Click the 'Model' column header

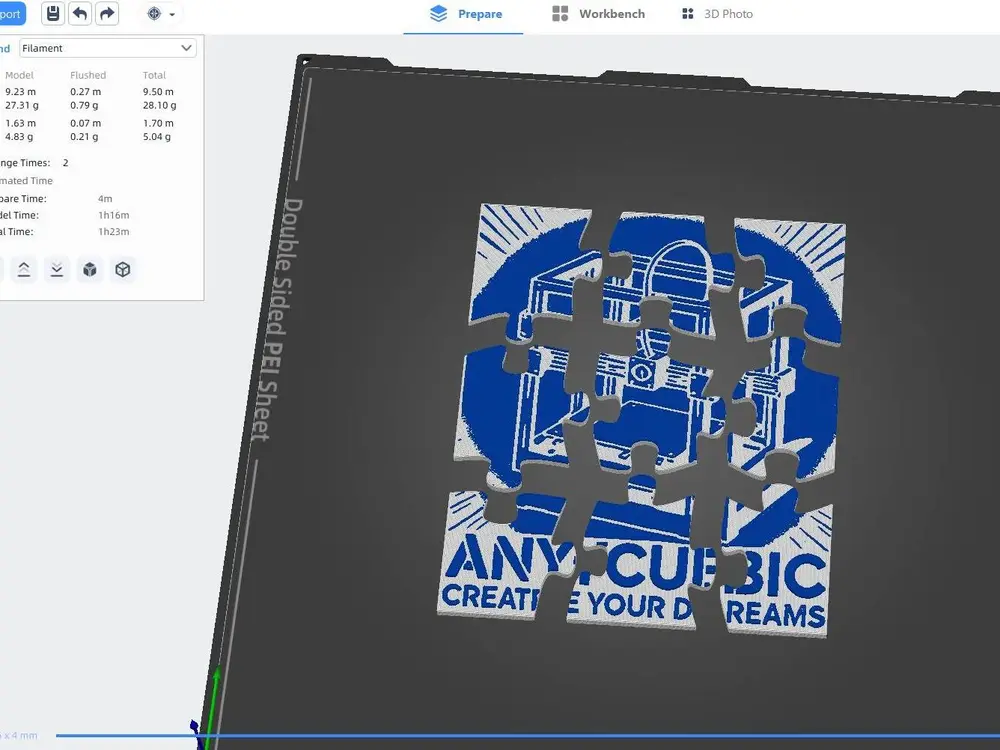[19, 75]
